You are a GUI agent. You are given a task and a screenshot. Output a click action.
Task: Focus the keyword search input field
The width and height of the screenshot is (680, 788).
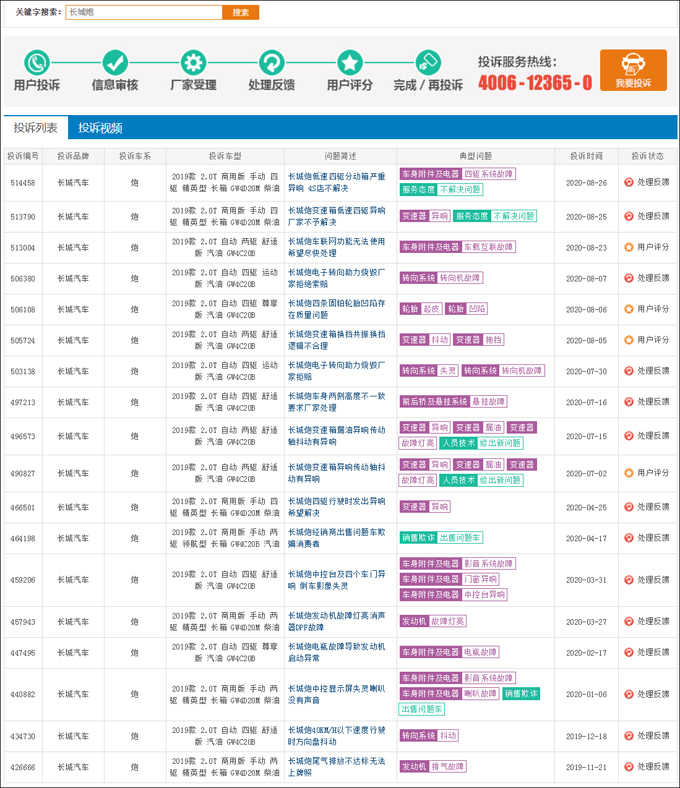click(x=144, y=12)
